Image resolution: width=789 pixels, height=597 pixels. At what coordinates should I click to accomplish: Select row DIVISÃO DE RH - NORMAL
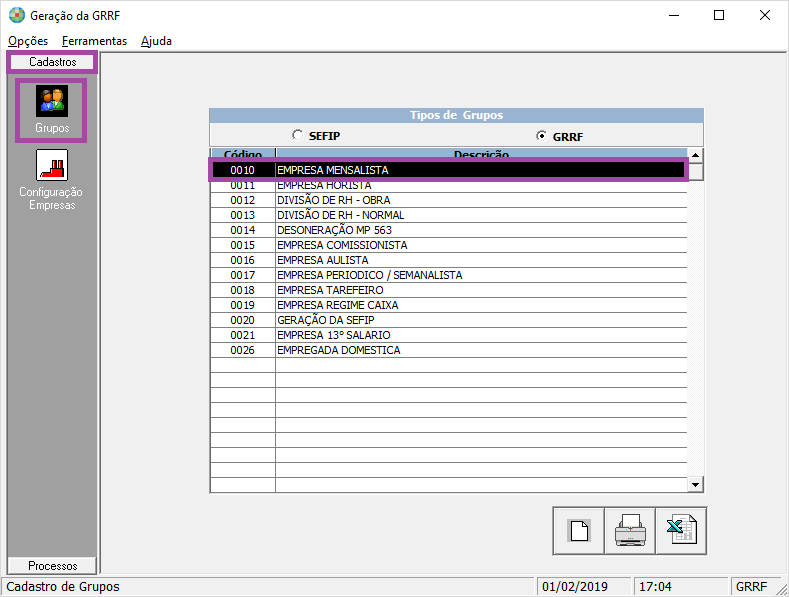449,215
